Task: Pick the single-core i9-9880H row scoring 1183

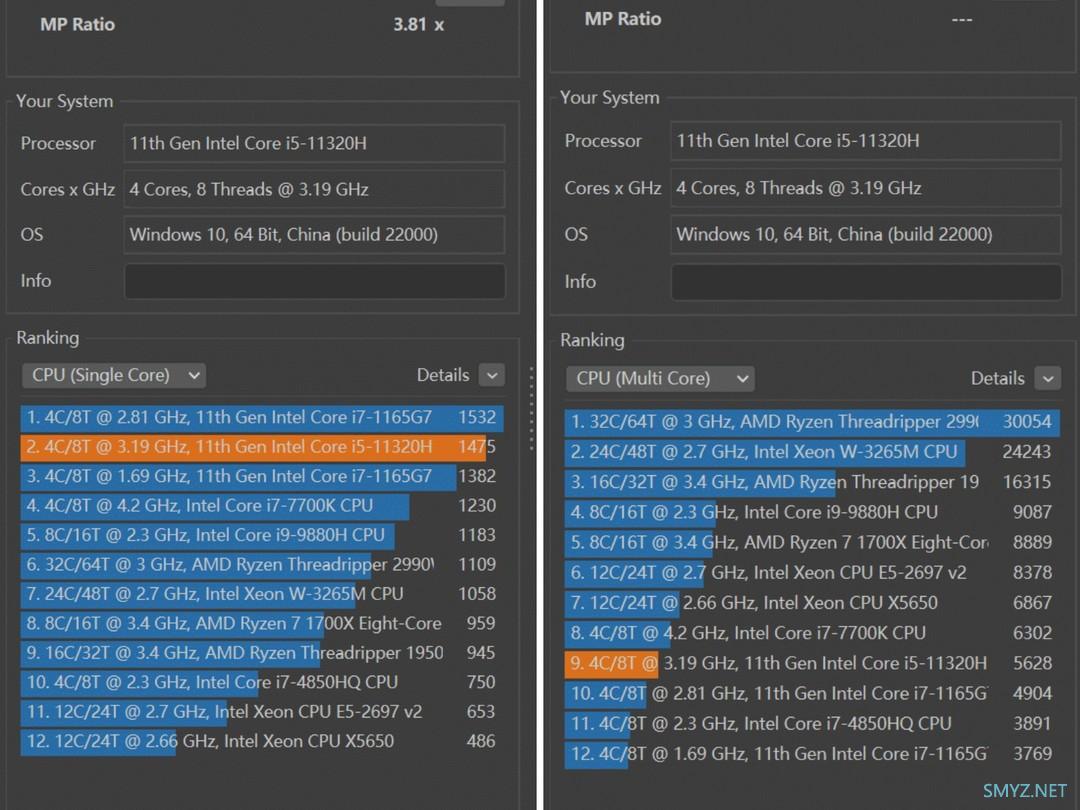Action: pos(260,535)
